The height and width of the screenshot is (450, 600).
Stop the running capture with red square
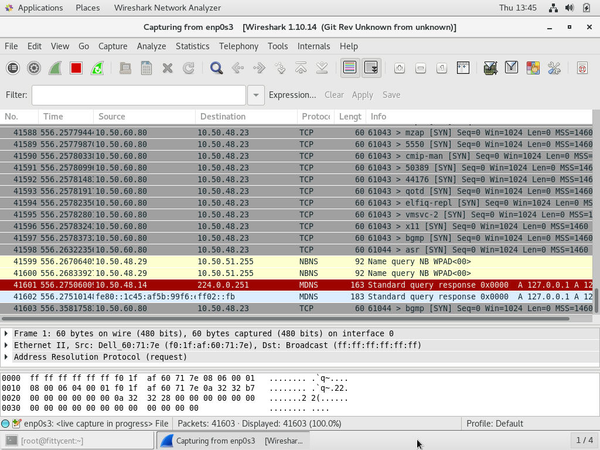tap(76, 68)
